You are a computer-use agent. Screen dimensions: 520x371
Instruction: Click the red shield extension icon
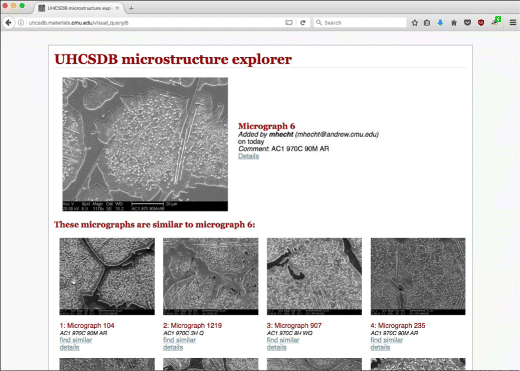[x=481, y=23]
